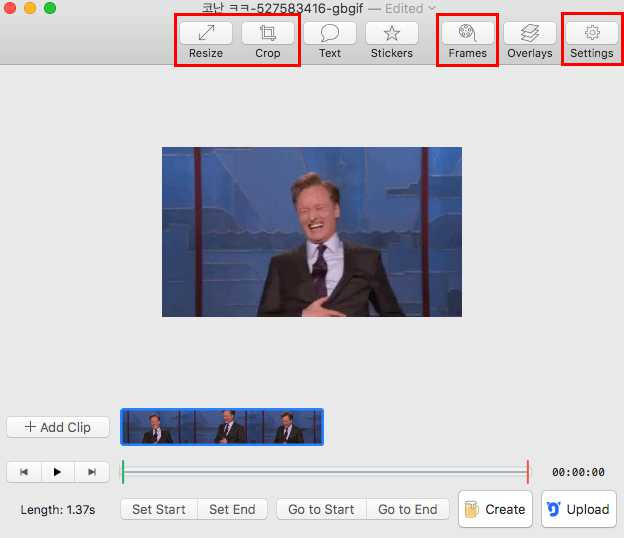
Task: Click the Set End button
Action: [232, 509]
